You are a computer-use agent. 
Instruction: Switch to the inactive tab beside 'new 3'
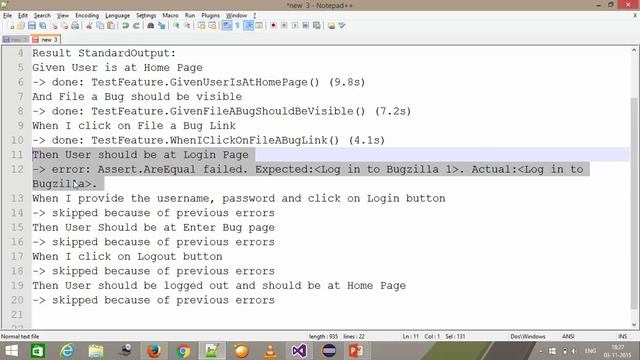15,40
